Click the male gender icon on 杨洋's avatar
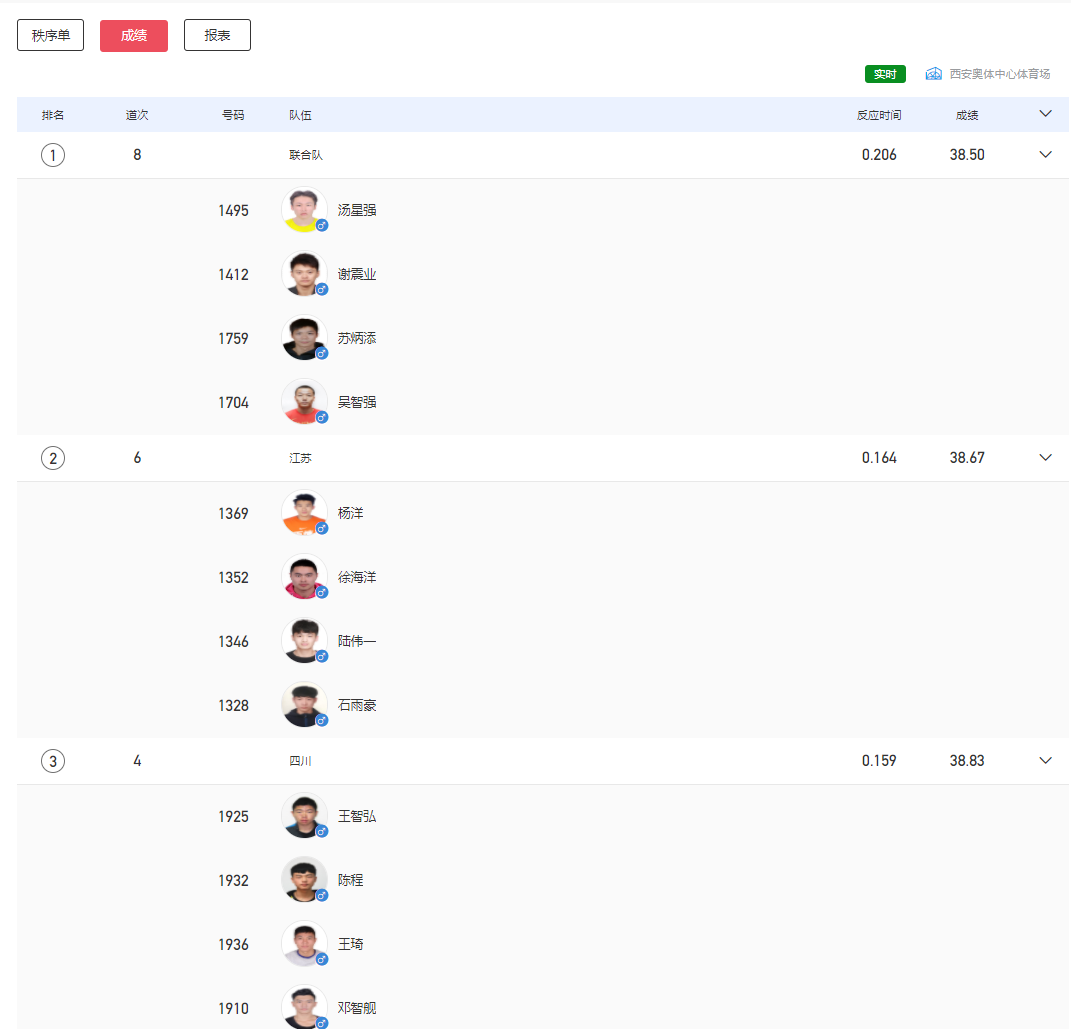The height and width of the screenshot is (1029, 1071). 322,529
